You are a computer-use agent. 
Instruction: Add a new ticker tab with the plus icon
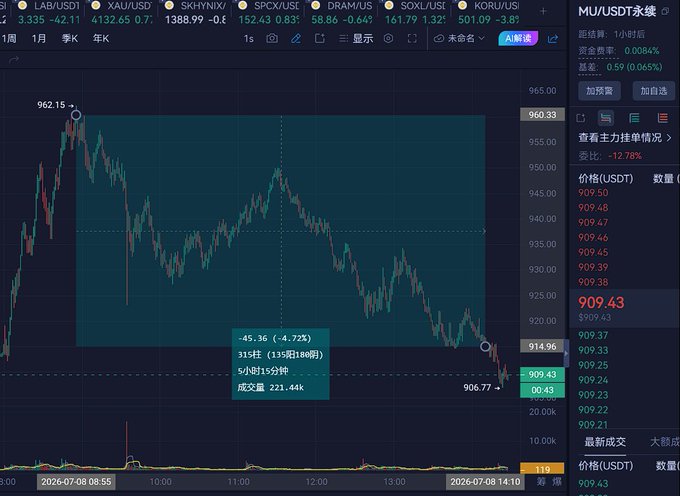[x=543, y=11]
